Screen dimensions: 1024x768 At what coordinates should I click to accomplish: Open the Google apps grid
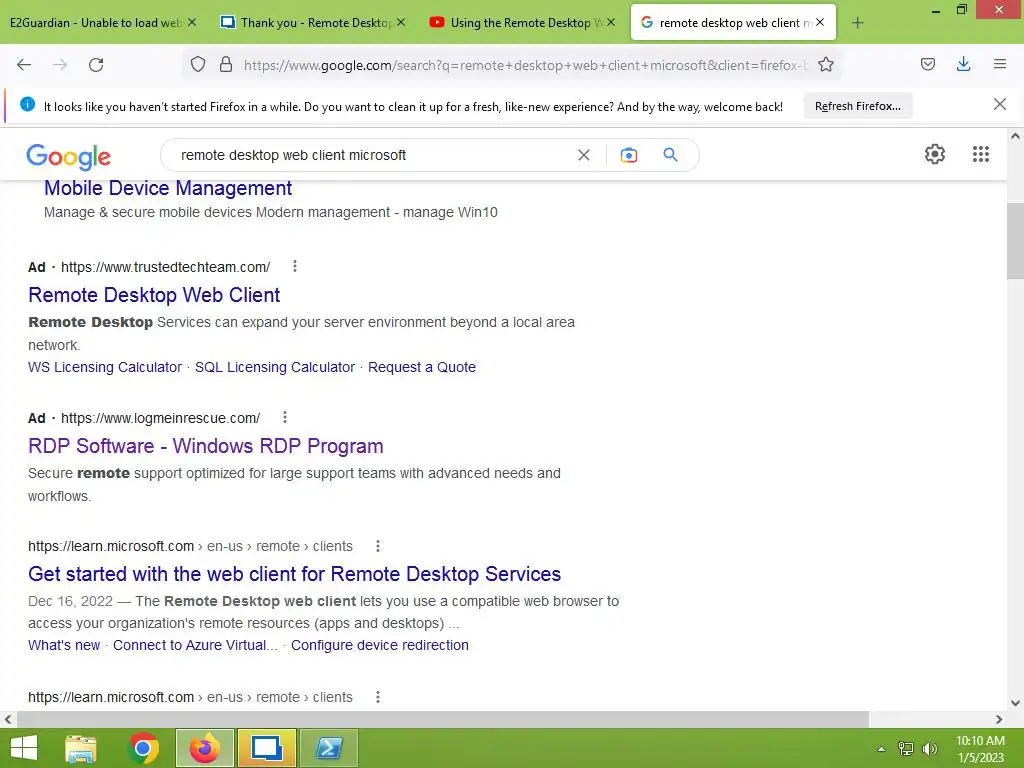(980, 154)
